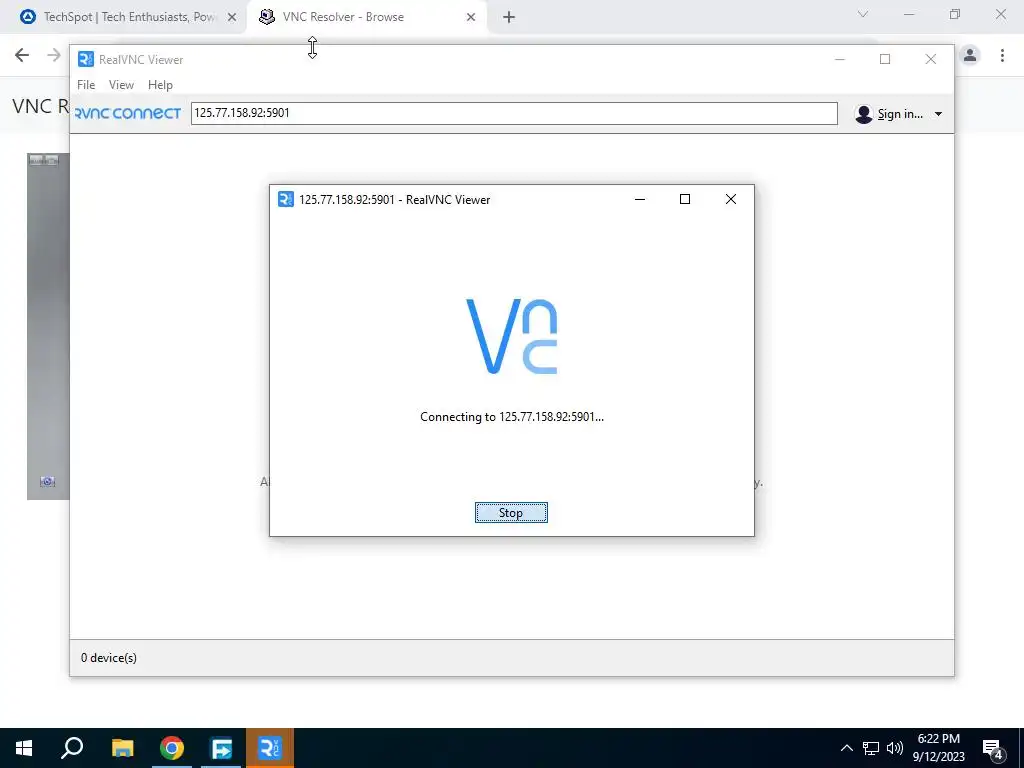Click the camera icon on the browser thumbnail
This screenshot has width=1024, height=768.
point(47,481)
